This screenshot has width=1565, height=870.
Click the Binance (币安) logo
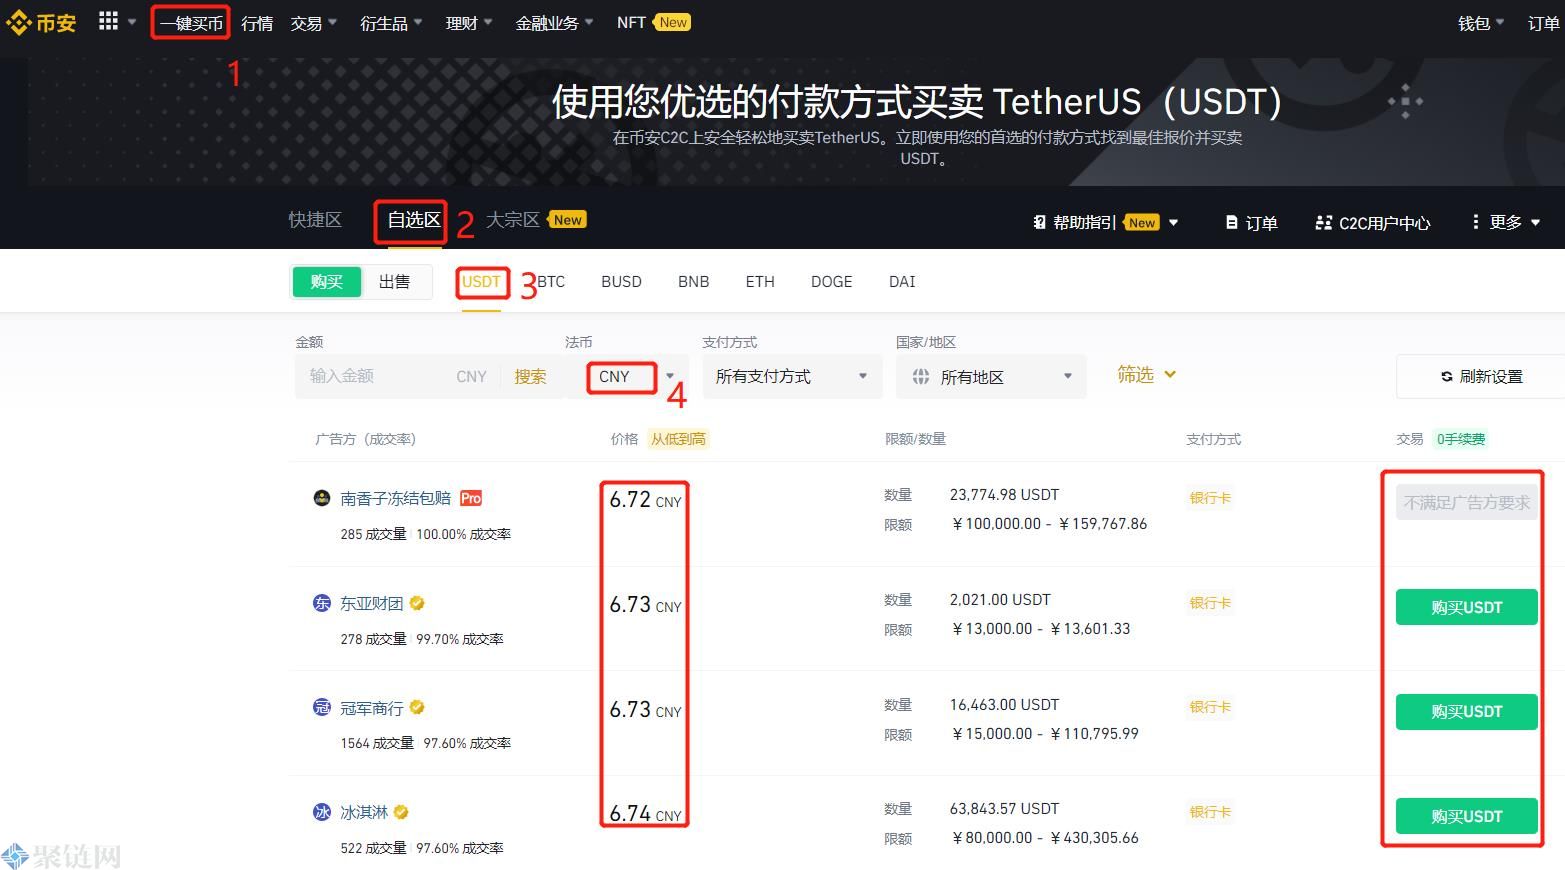41,22
